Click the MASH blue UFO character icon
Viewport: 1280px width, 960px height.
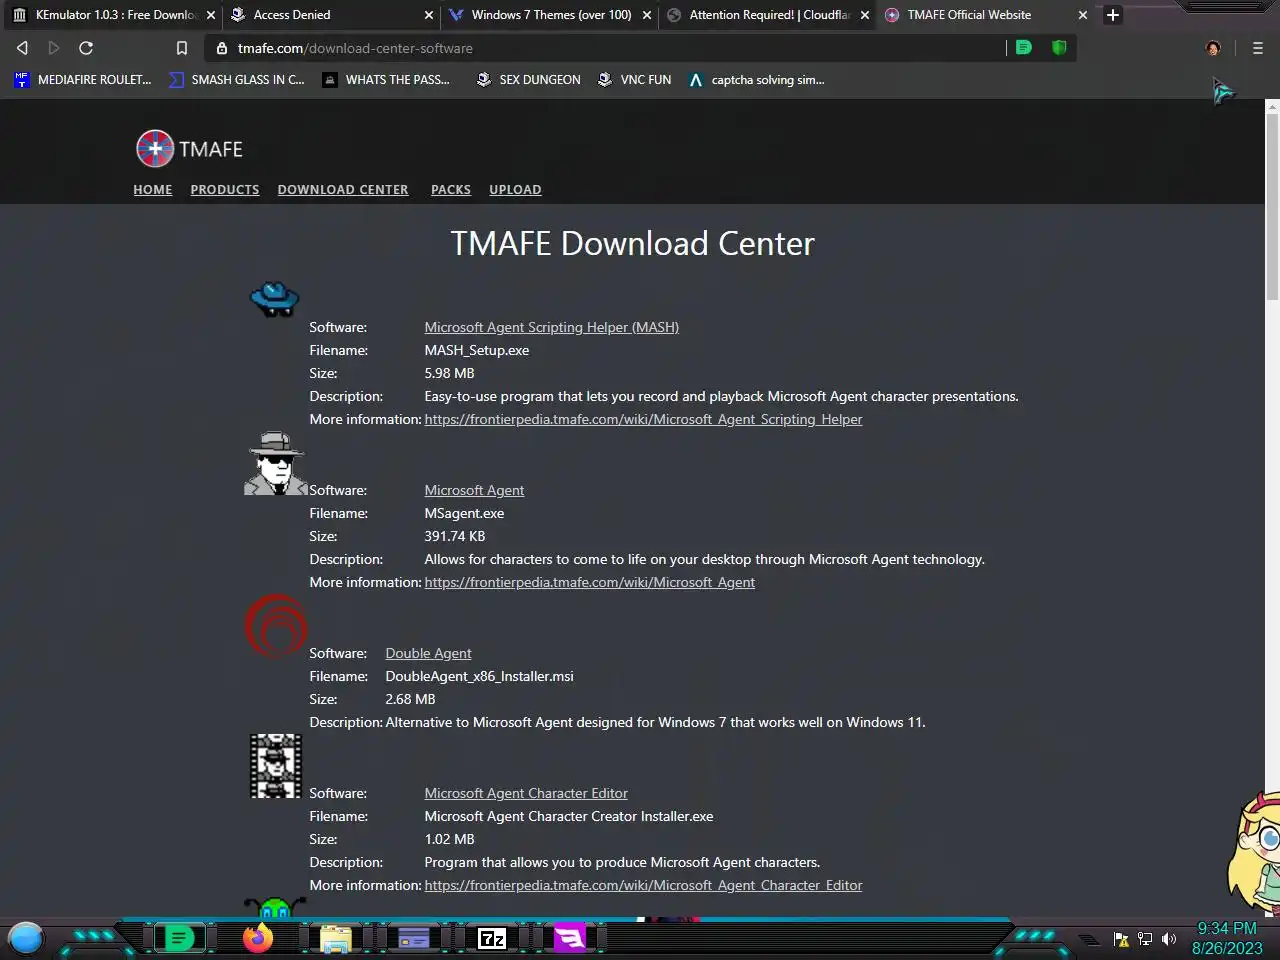click(275, 299)
